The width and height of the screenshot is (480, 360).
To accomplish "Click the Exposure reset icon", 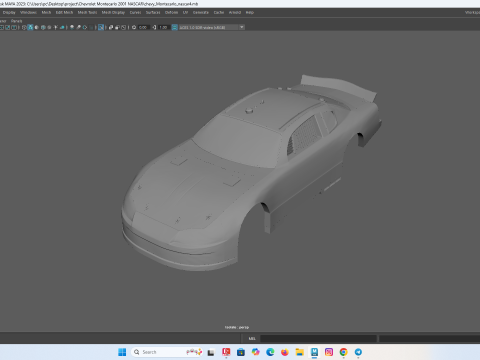I will tap(134, 27).
